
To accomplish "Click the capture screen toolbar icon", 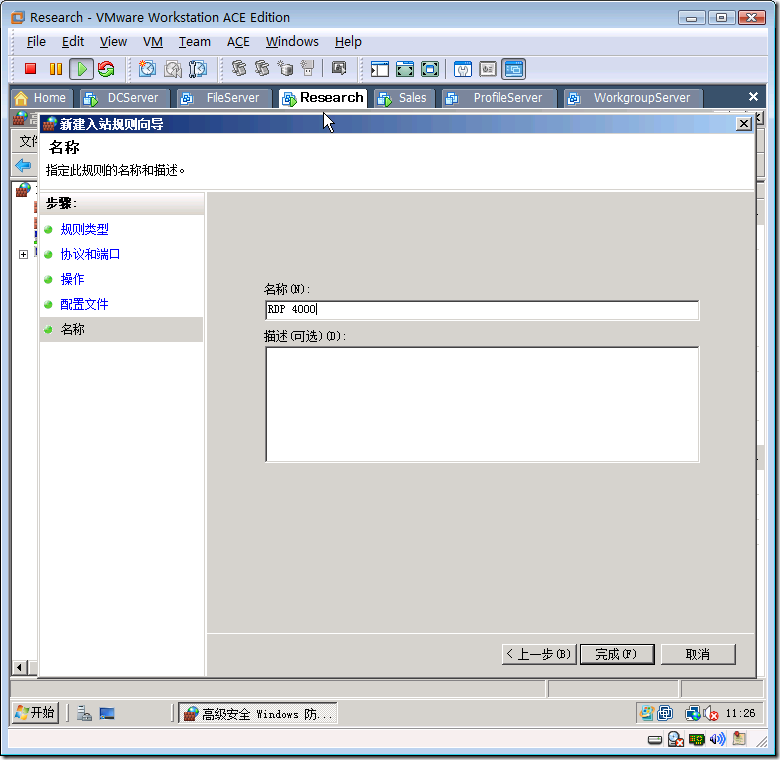I will (339, 68).
